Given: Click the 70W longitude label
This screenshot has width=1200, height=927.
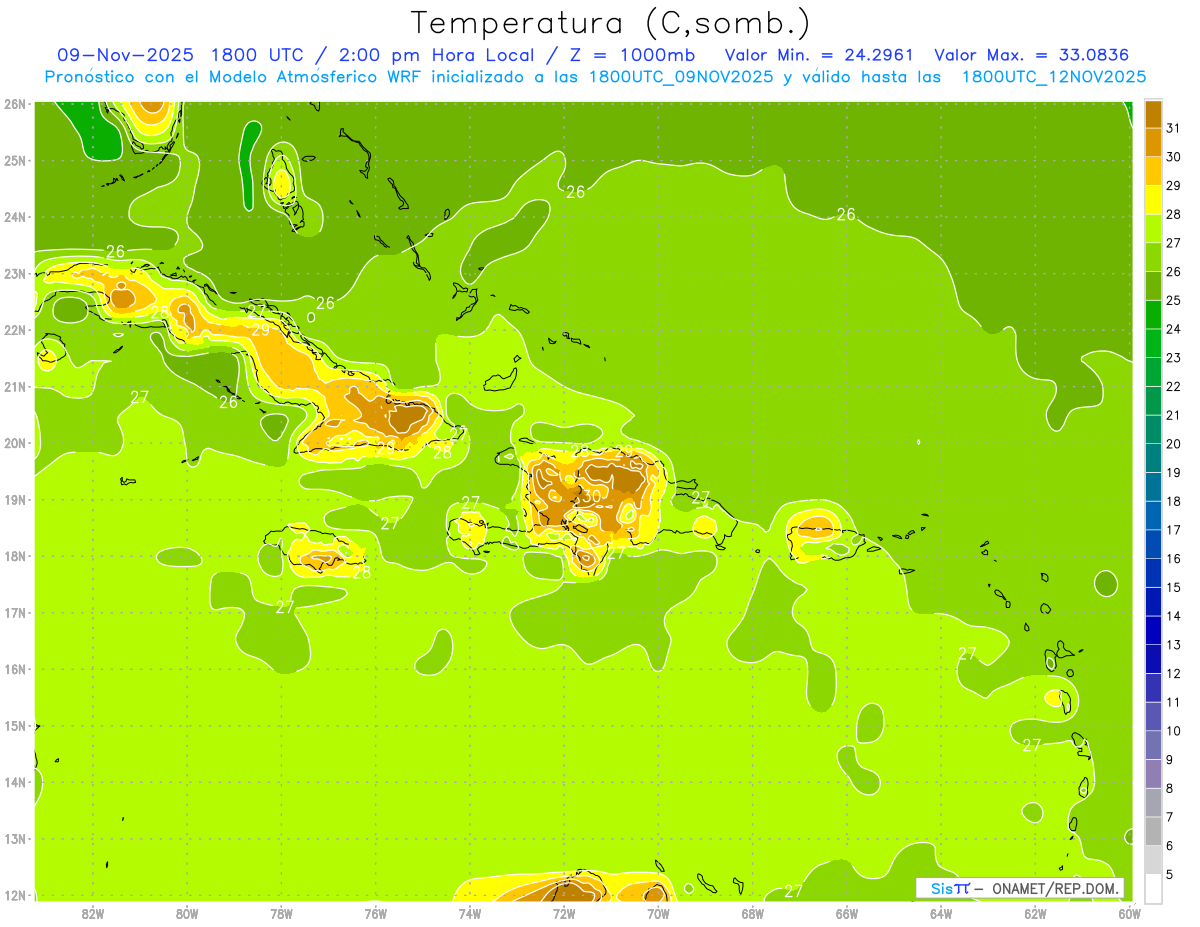Looking at the screenshot, I should click(x=658, y=913).
